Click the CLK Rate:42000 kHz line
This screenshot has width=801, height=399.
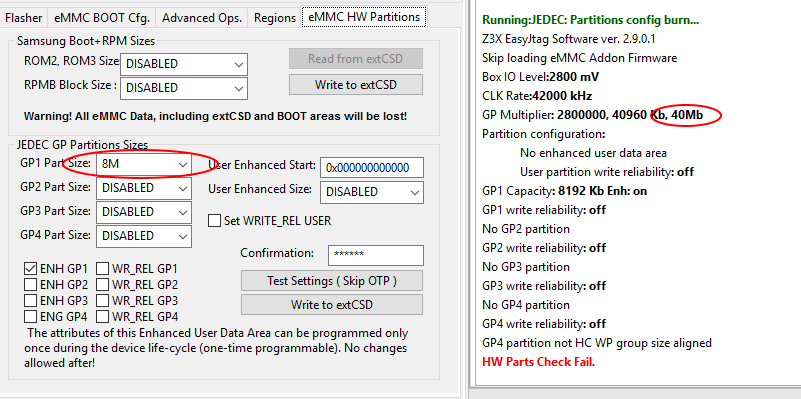click(537, 96)
